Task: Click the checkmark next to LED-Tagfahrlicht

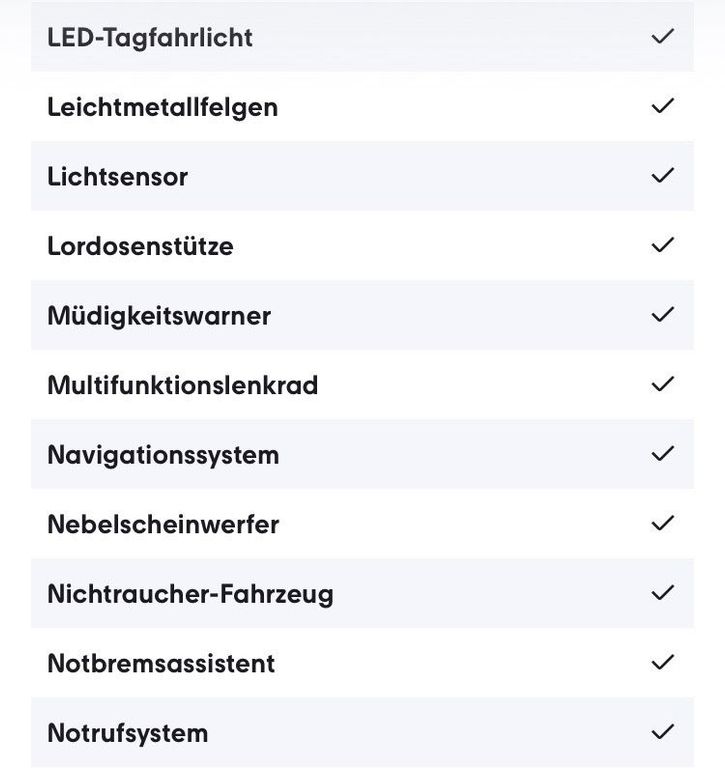Action: click(662, 36)
